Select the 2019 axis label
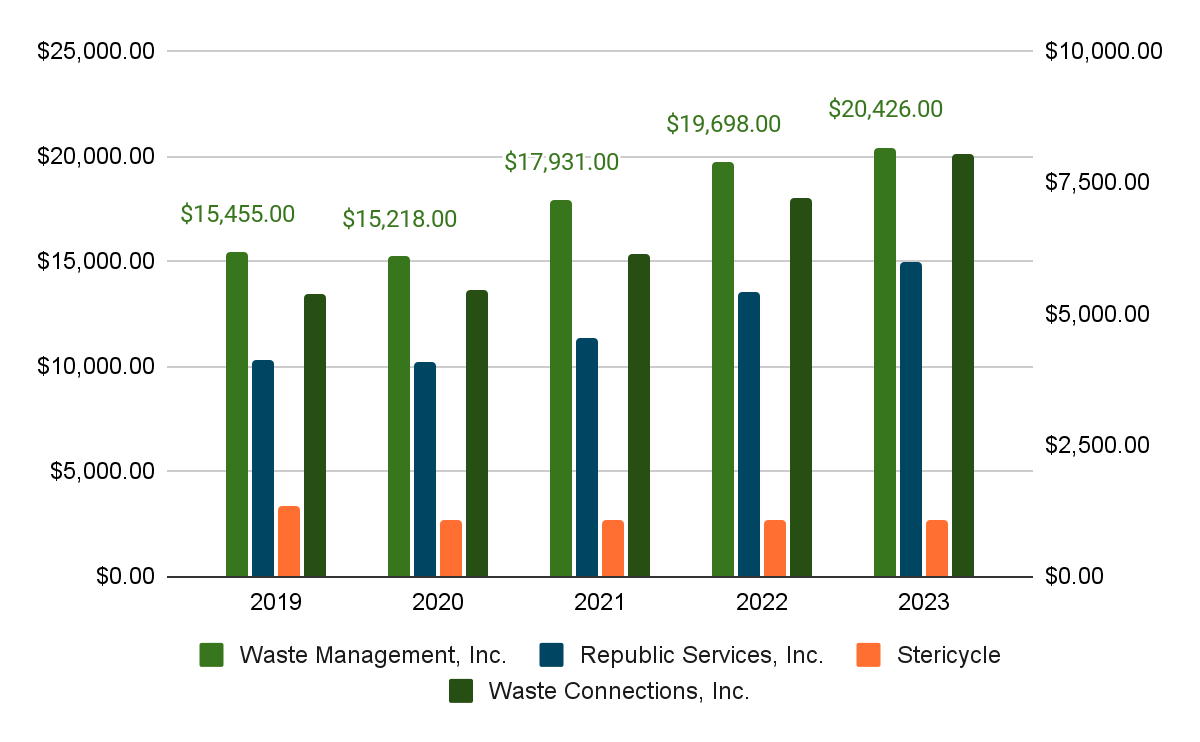 coord(275,603)
